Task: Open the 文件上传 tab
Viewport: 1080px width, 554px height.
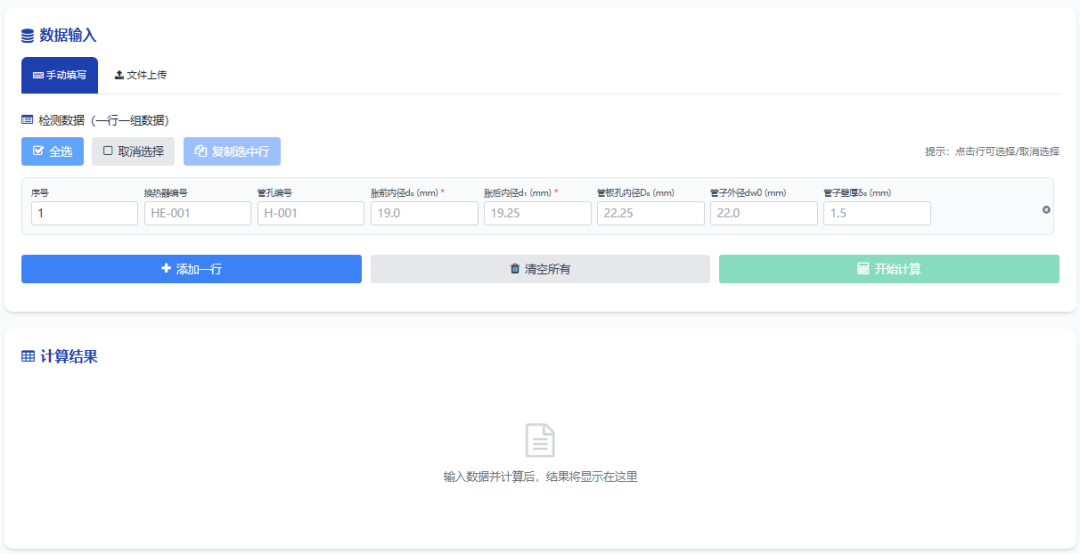Action: [141, 75]
